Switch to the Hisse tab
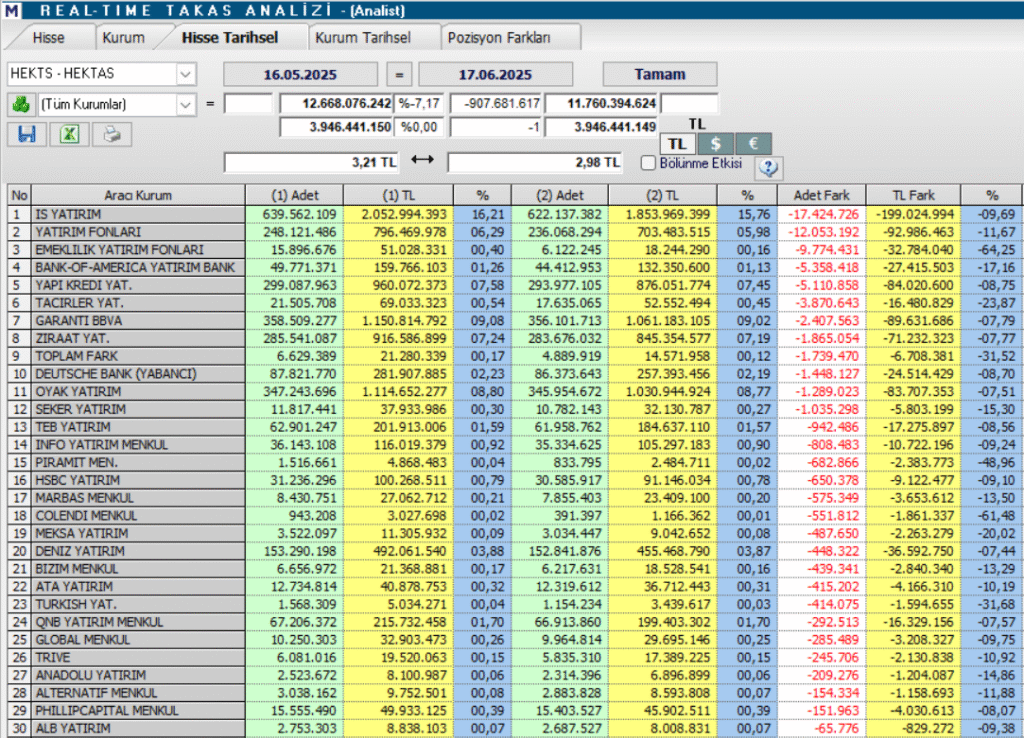Image resolution: width=1024 pixels, height=738 pixels. tap(49, 38)
